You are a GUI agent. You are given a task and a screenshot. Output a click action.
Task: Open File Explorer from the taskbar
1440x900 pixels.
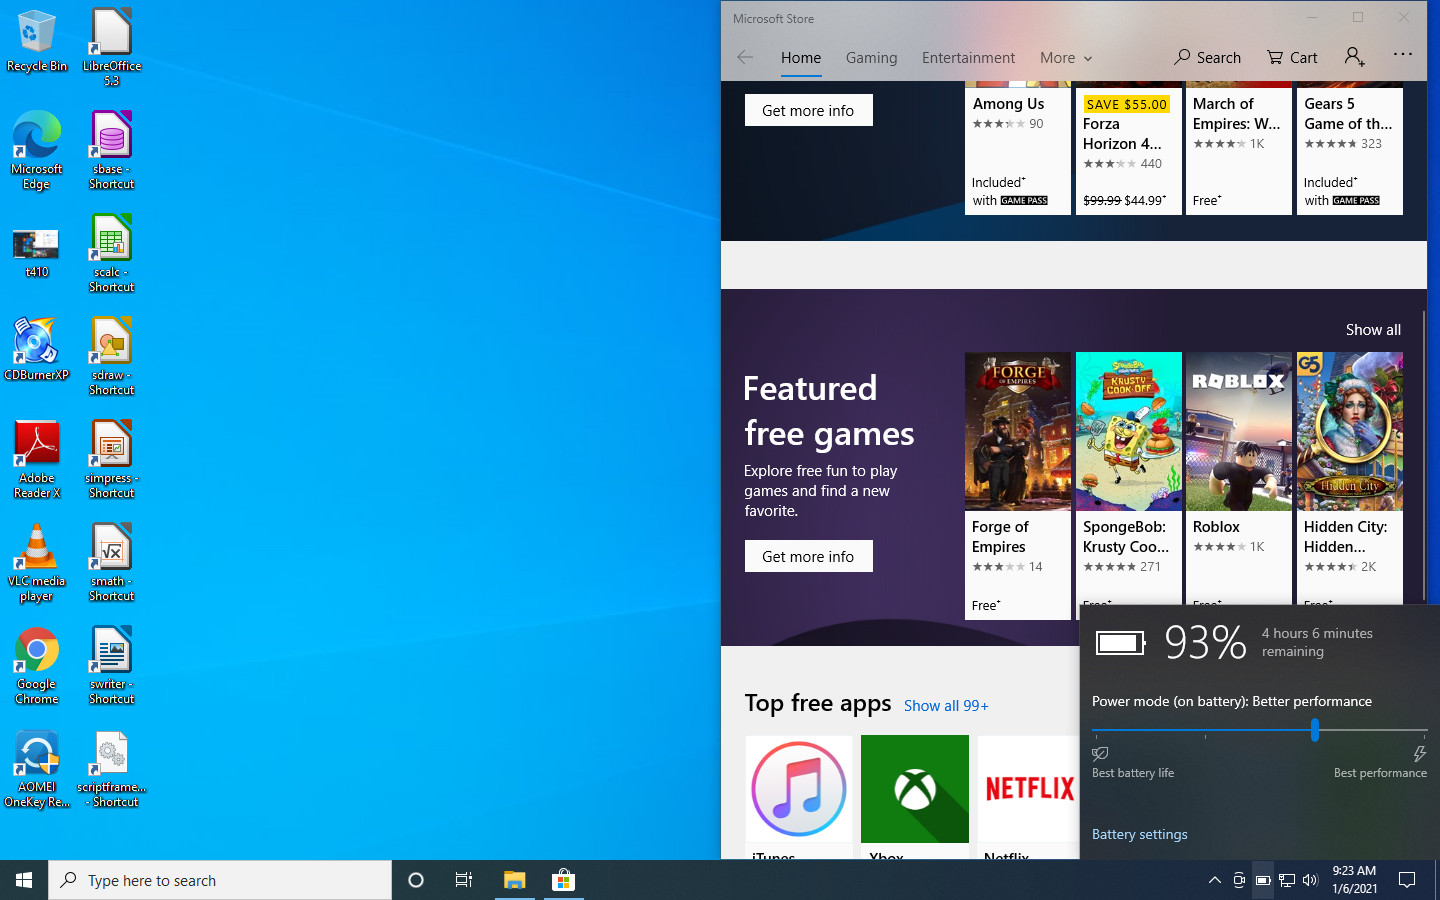point(514,880)
